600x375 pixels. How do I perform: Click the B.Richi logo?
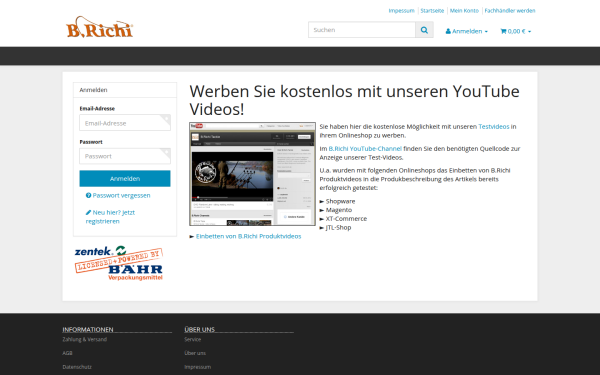pos(99,27)
